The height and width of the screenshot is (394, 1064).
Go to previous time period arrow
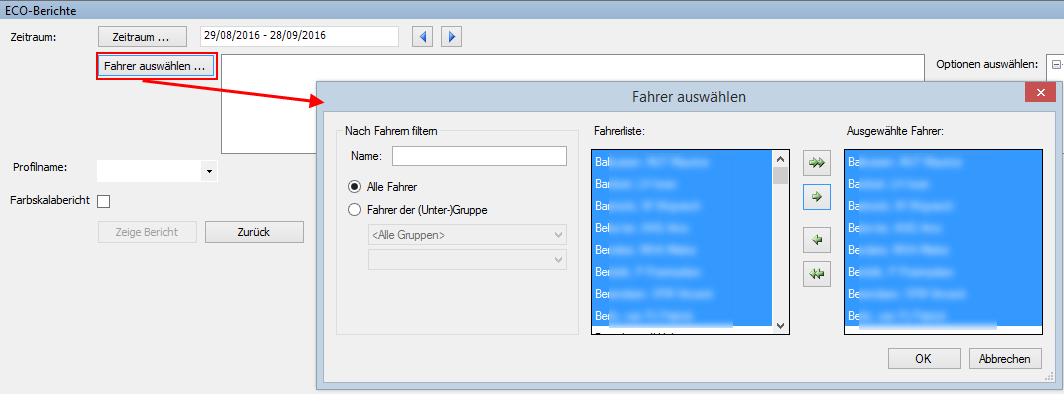(423, 37)
